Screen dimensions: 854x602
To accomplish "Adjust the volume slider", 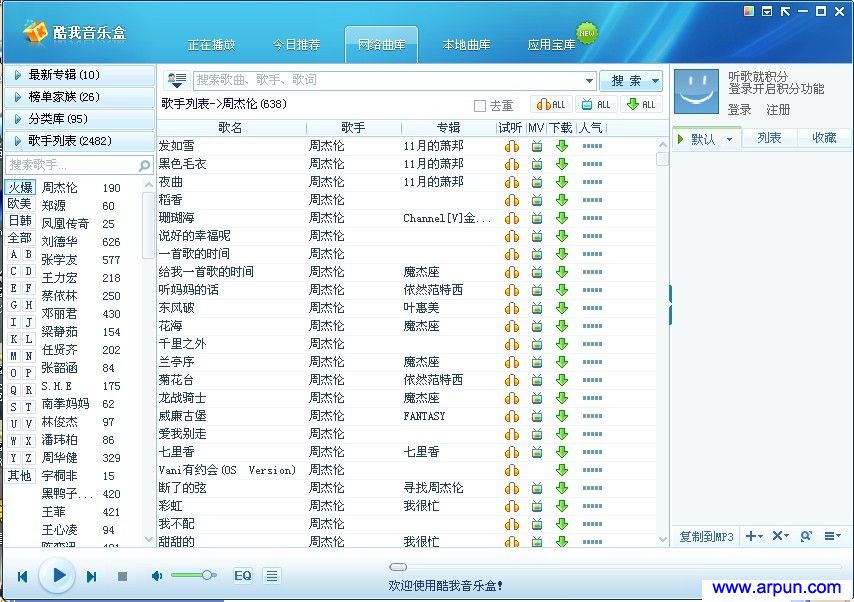I will [195, 574].
